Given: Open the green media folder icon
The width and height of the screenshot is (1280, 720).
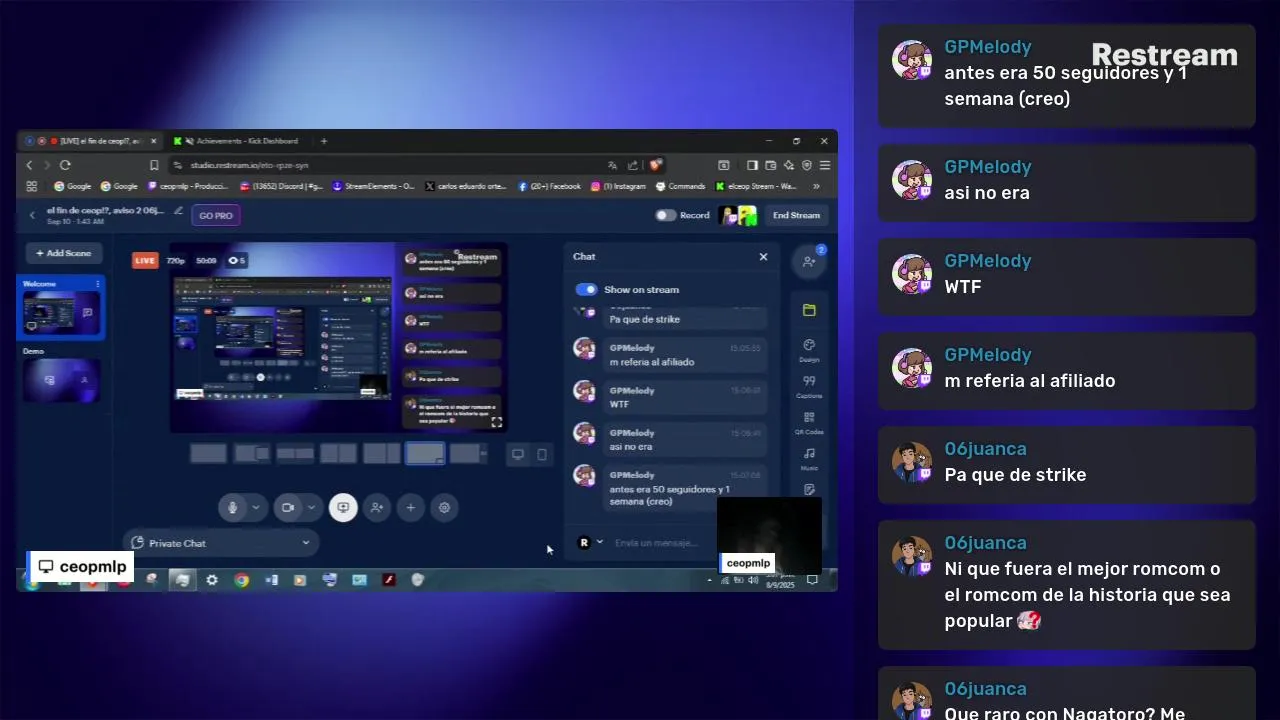Looking at the screenshot, I should click(x=809, y=310).
